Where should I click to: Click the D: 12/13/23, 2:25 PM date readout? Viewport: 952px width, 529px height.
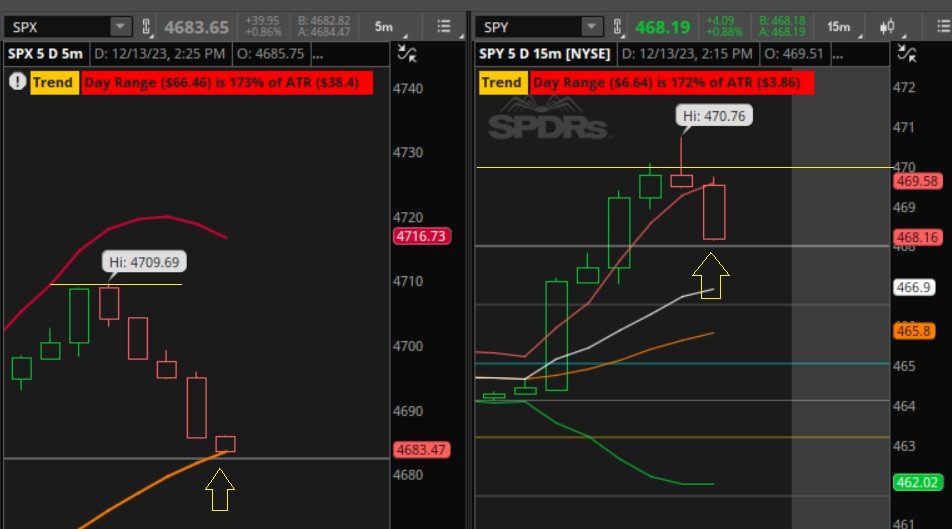point(160,53)
